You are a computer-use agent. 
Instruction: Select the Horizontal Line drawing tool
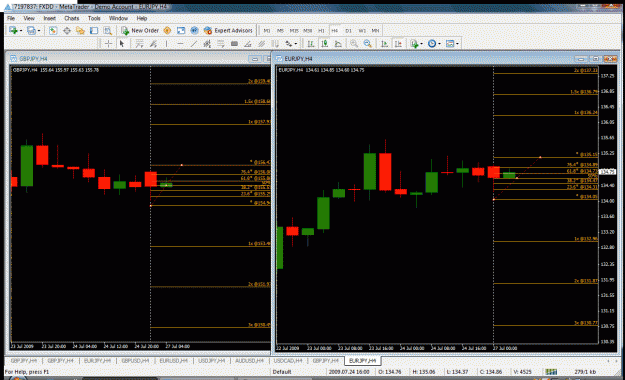point(180,43)
